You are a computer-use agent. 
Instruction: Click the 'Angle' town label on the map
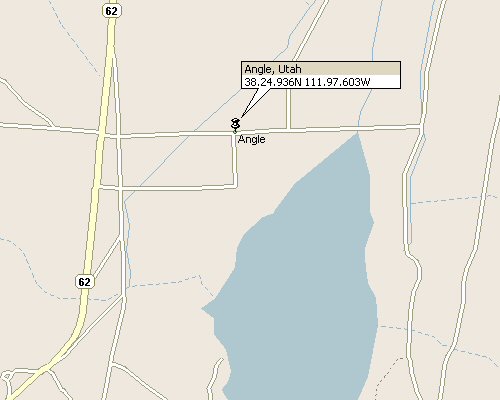coord(252,139)
